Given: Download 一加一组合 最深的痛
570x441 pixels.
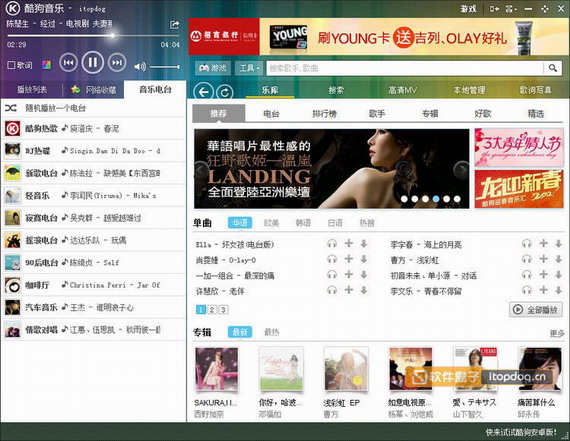Looking at the screenshot, I should click(x=364, y=274).
